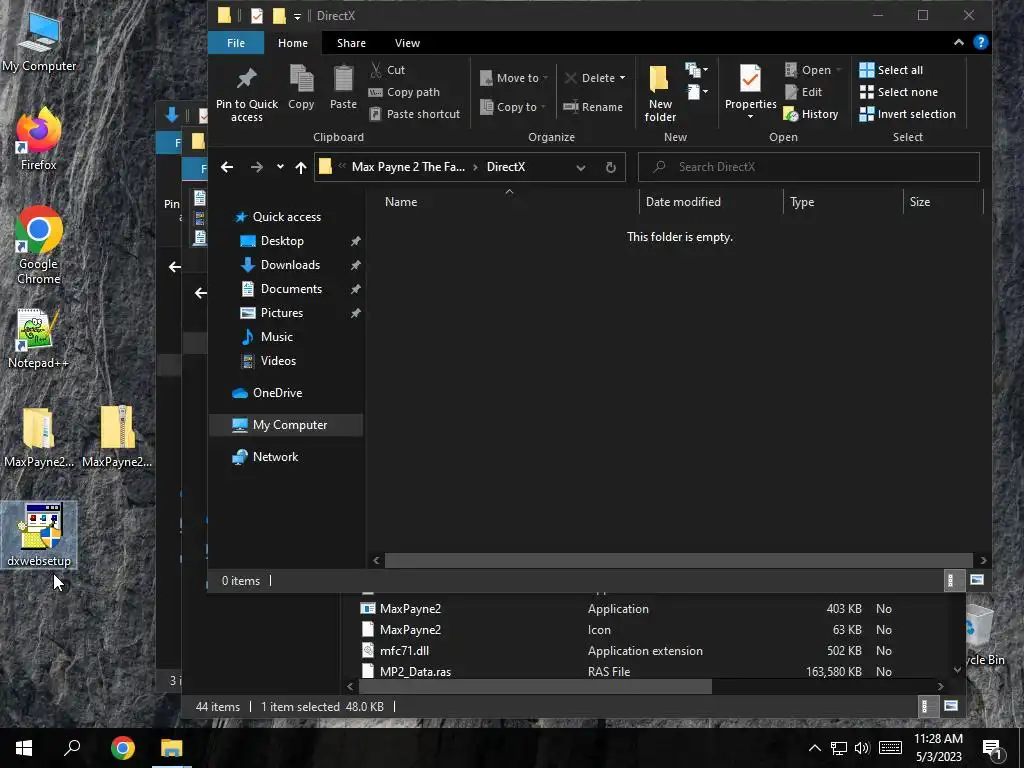The width and height of the screenshot is (1024, 768).
Task: Click the Search DirectX field
Action: (x=808, y=167)
